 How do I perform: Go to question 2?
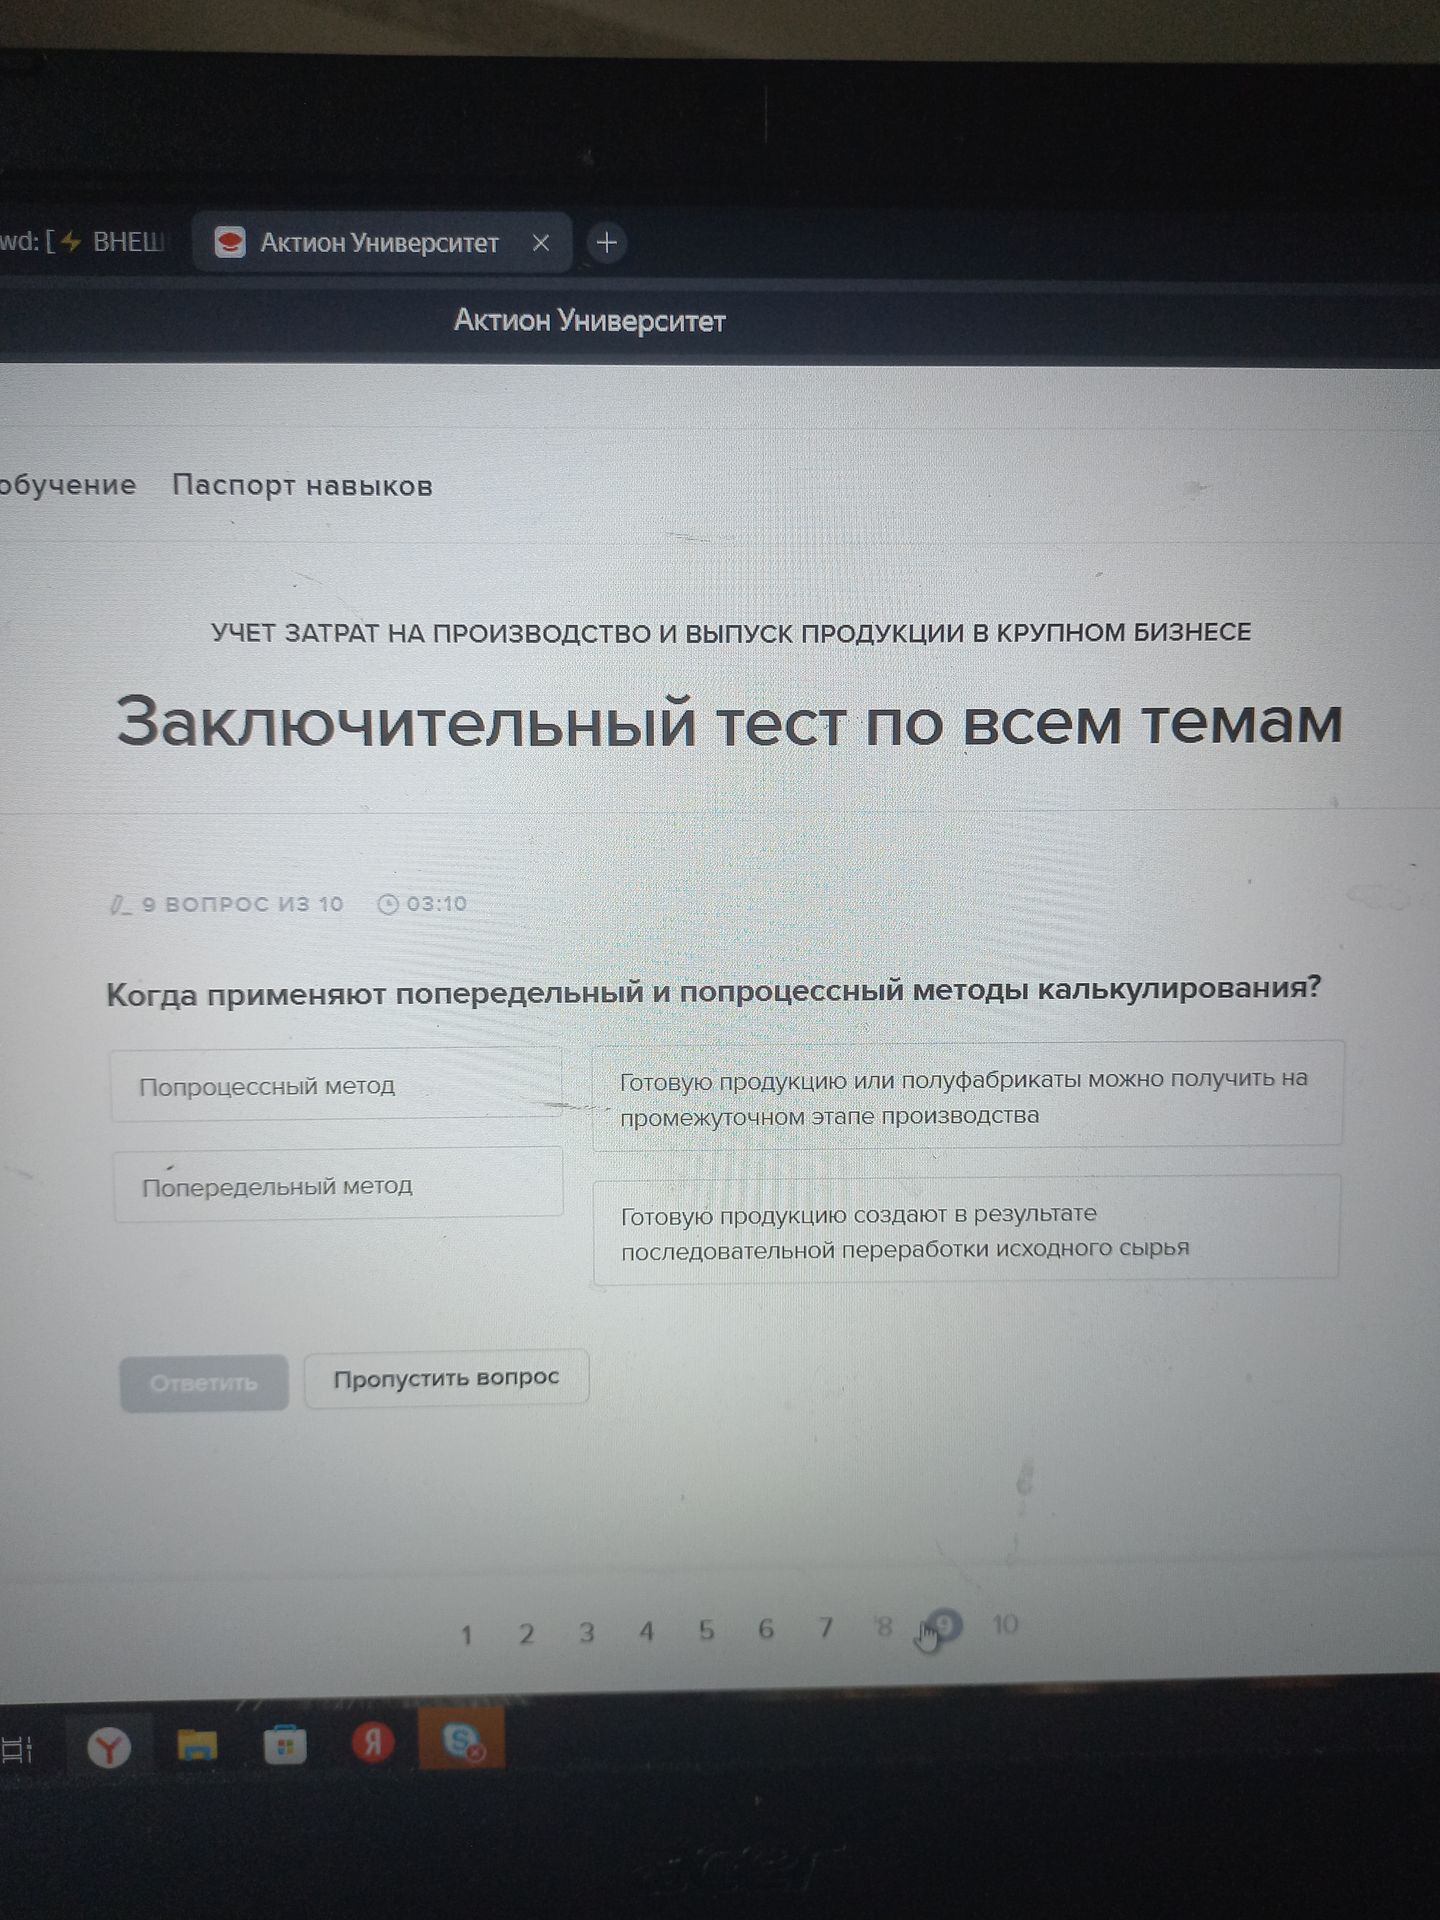[526, 1634]
